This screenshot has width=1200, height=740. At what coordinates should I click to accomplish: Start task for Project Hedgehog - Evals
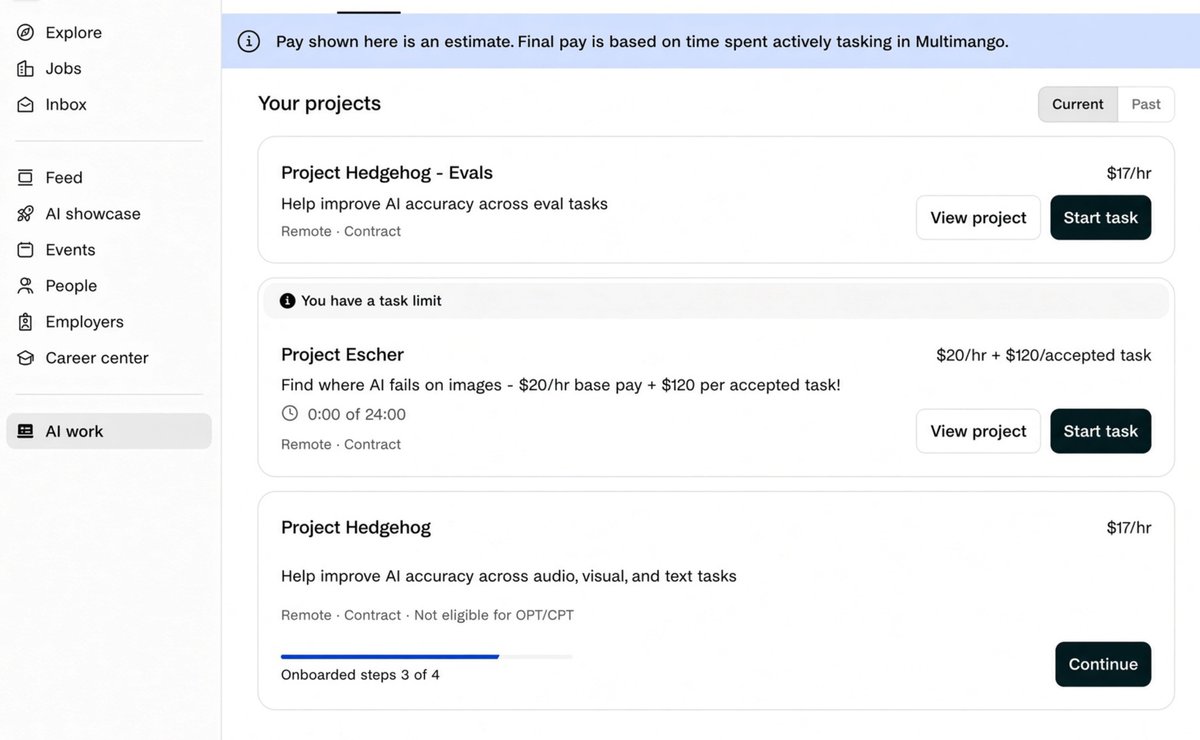(x=1100, y=218)
